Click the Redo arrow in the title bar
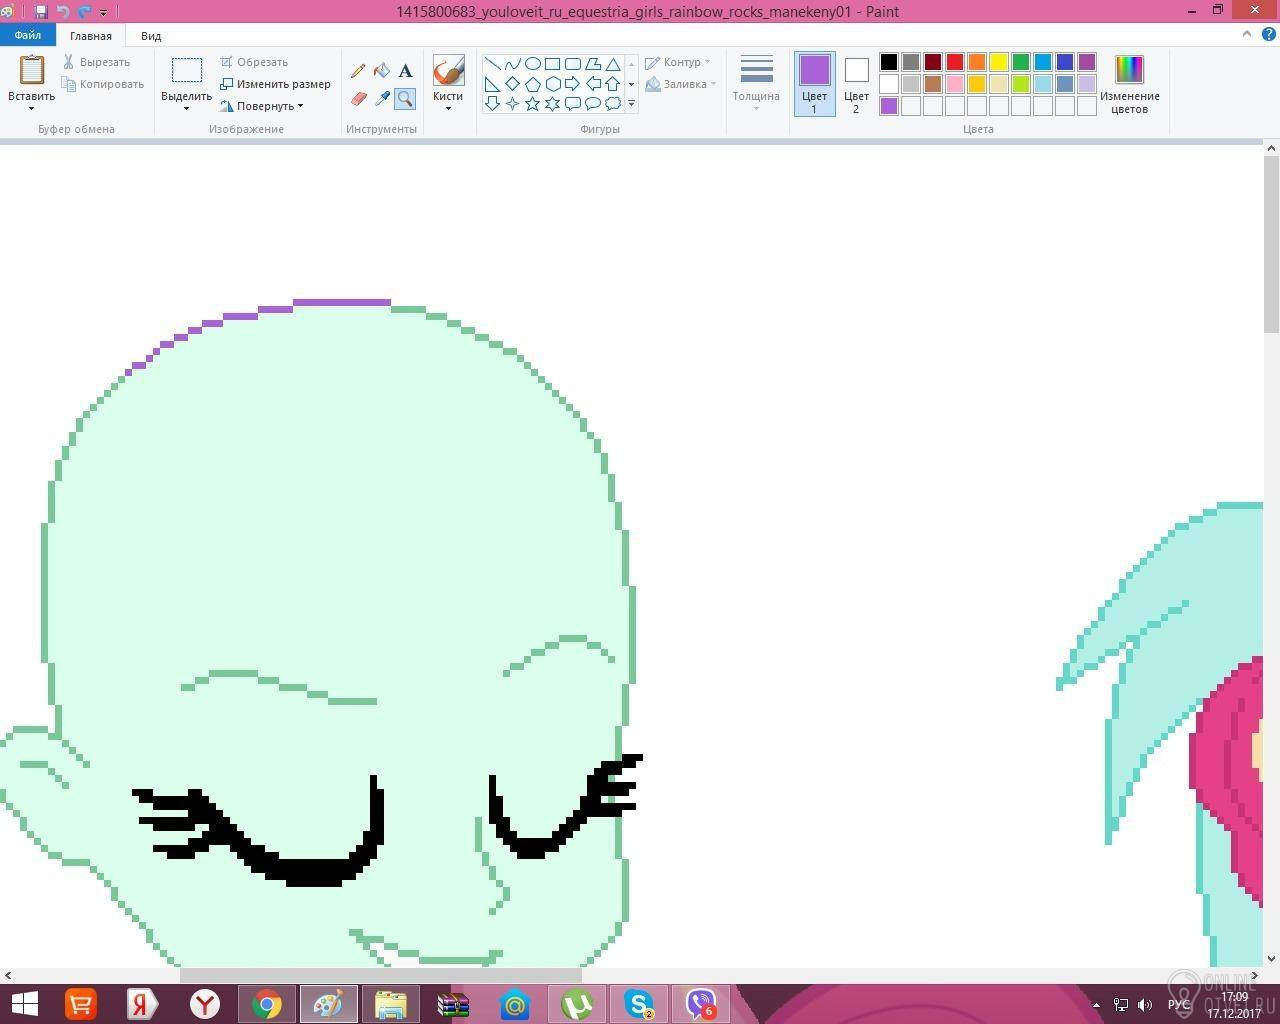Image resolution: width=1280 pixels, height=1024 pixels. tap(84, 12)
